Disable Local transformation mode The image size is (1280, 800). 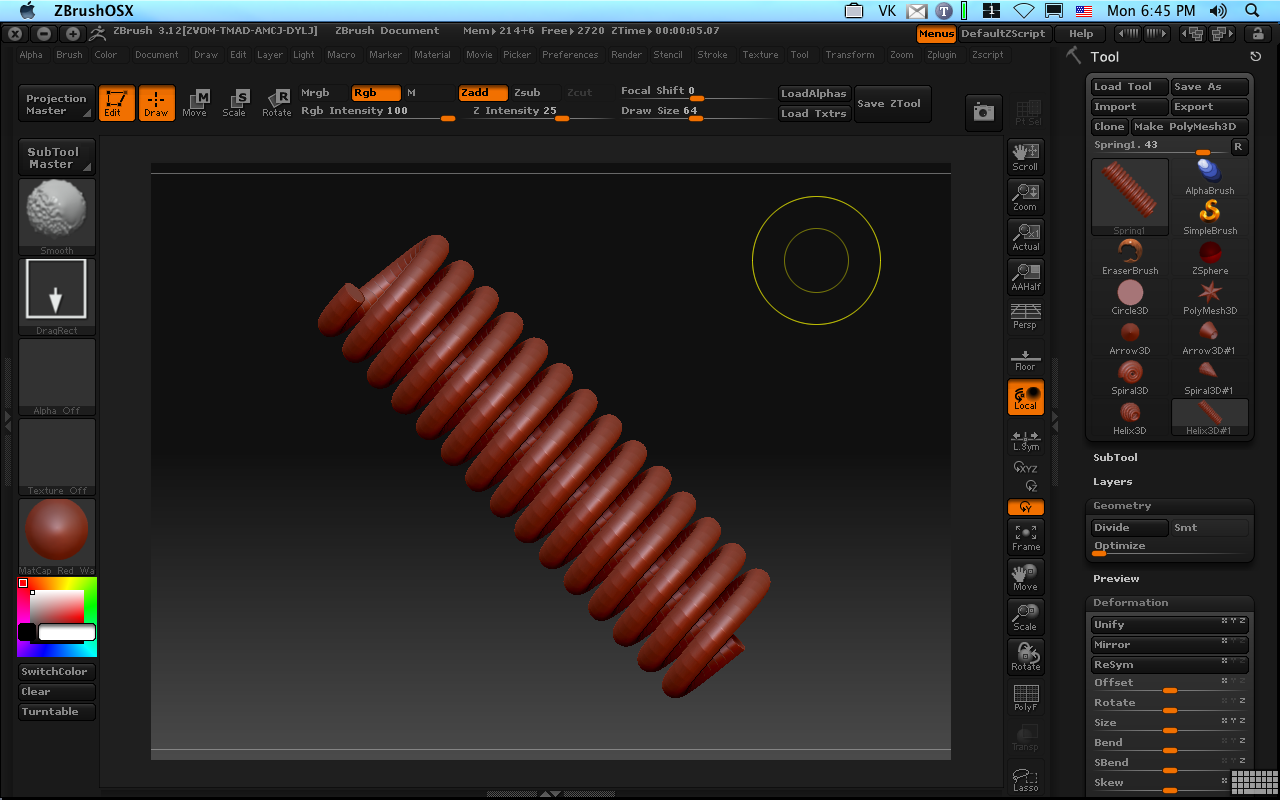tap(1025, 397)
